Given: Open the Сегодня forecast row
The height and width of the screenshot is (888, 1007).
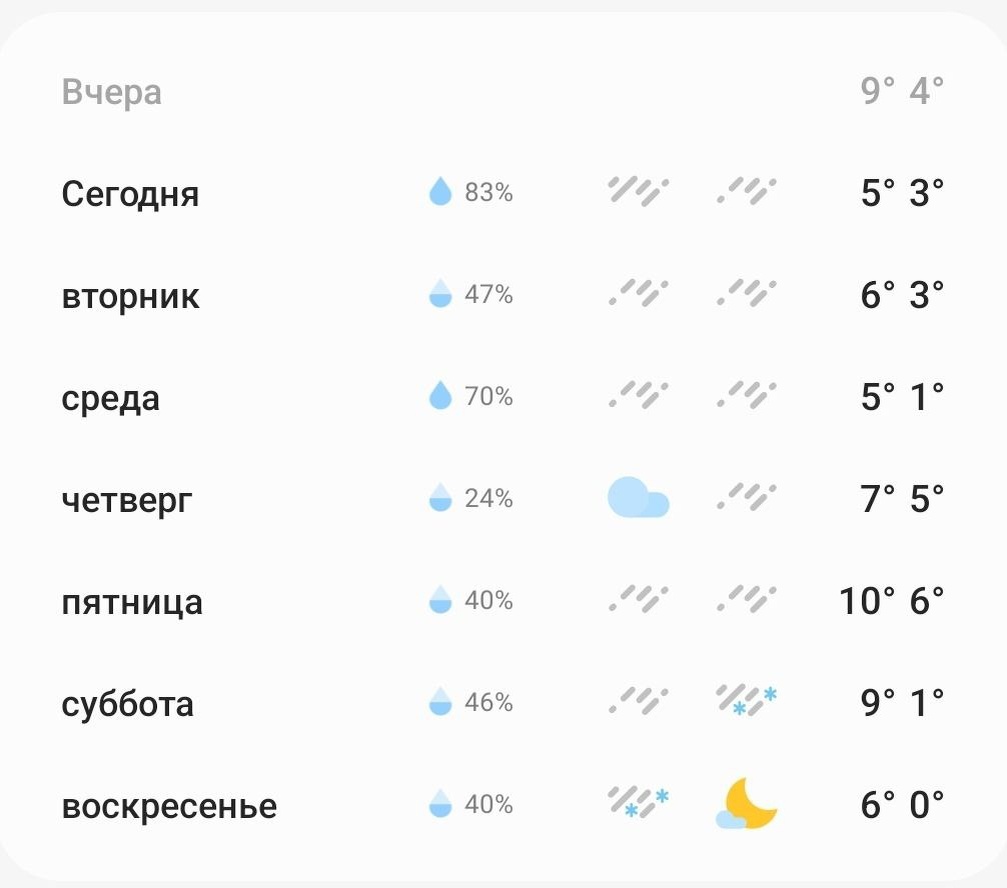Looking at the screenshot, I should 503,192.
